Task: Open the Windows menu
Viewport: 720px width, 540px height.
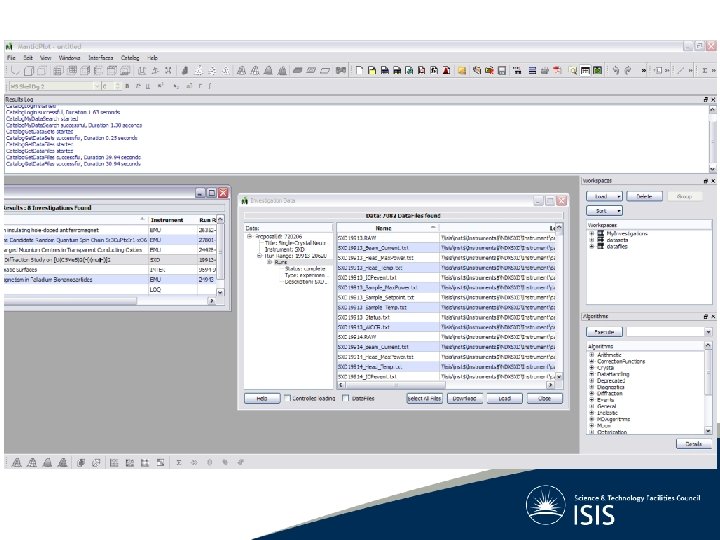Action: click(69, 58)
